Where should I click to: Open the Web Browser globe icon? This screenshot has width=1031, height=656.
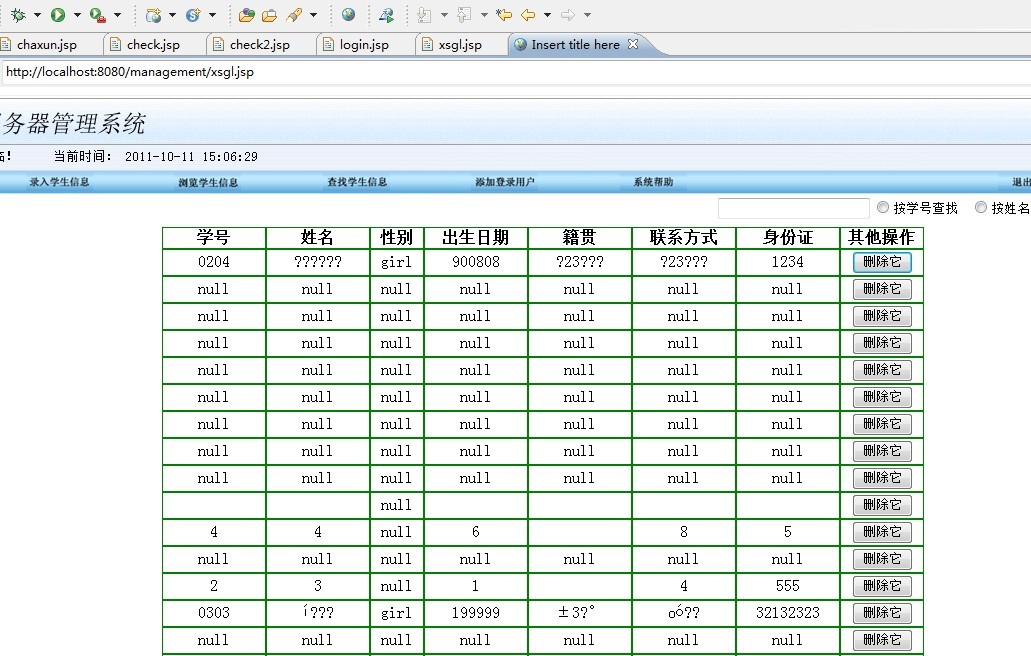click(348, 14)
